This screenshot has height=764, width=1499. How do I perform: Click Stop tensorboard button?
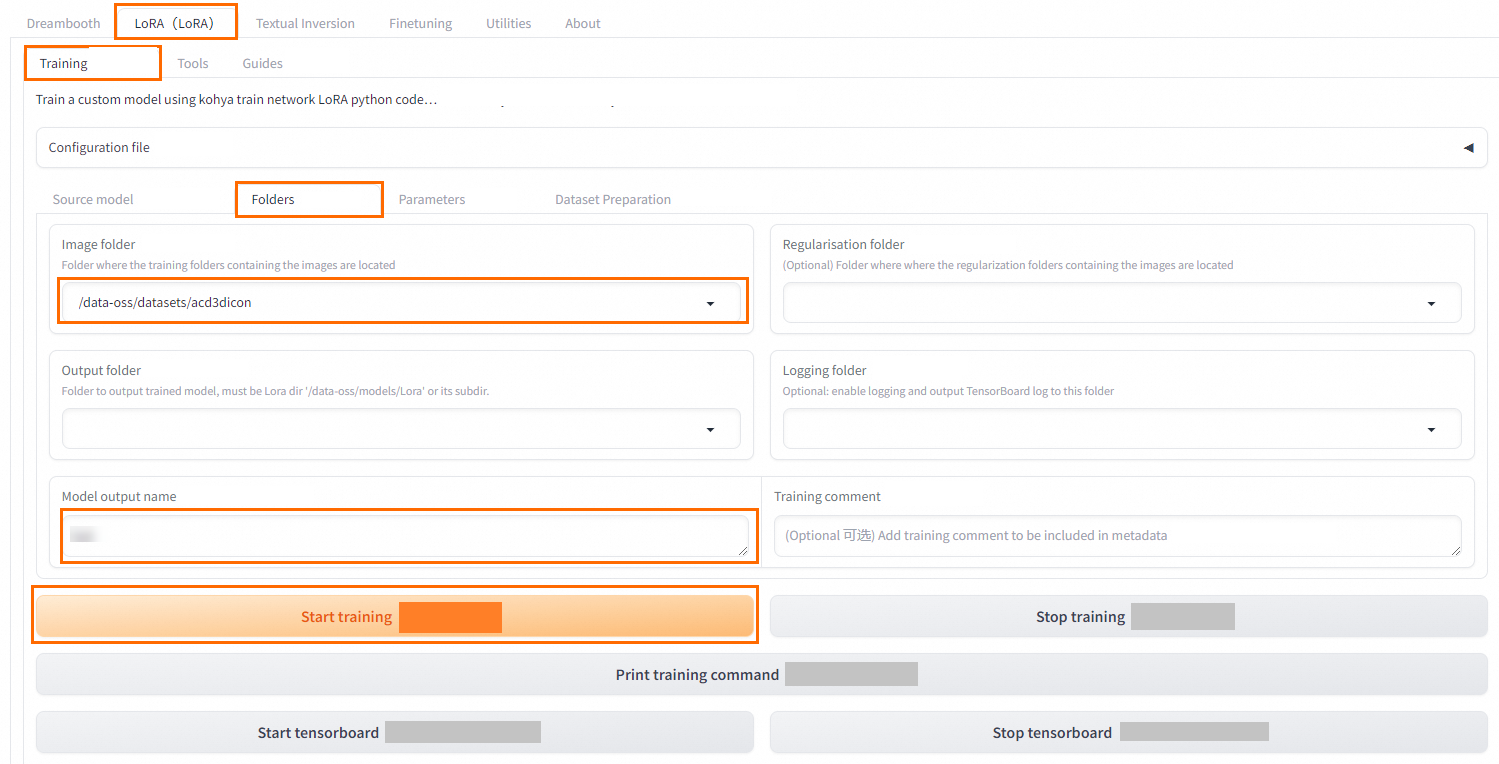[1129, 732]
